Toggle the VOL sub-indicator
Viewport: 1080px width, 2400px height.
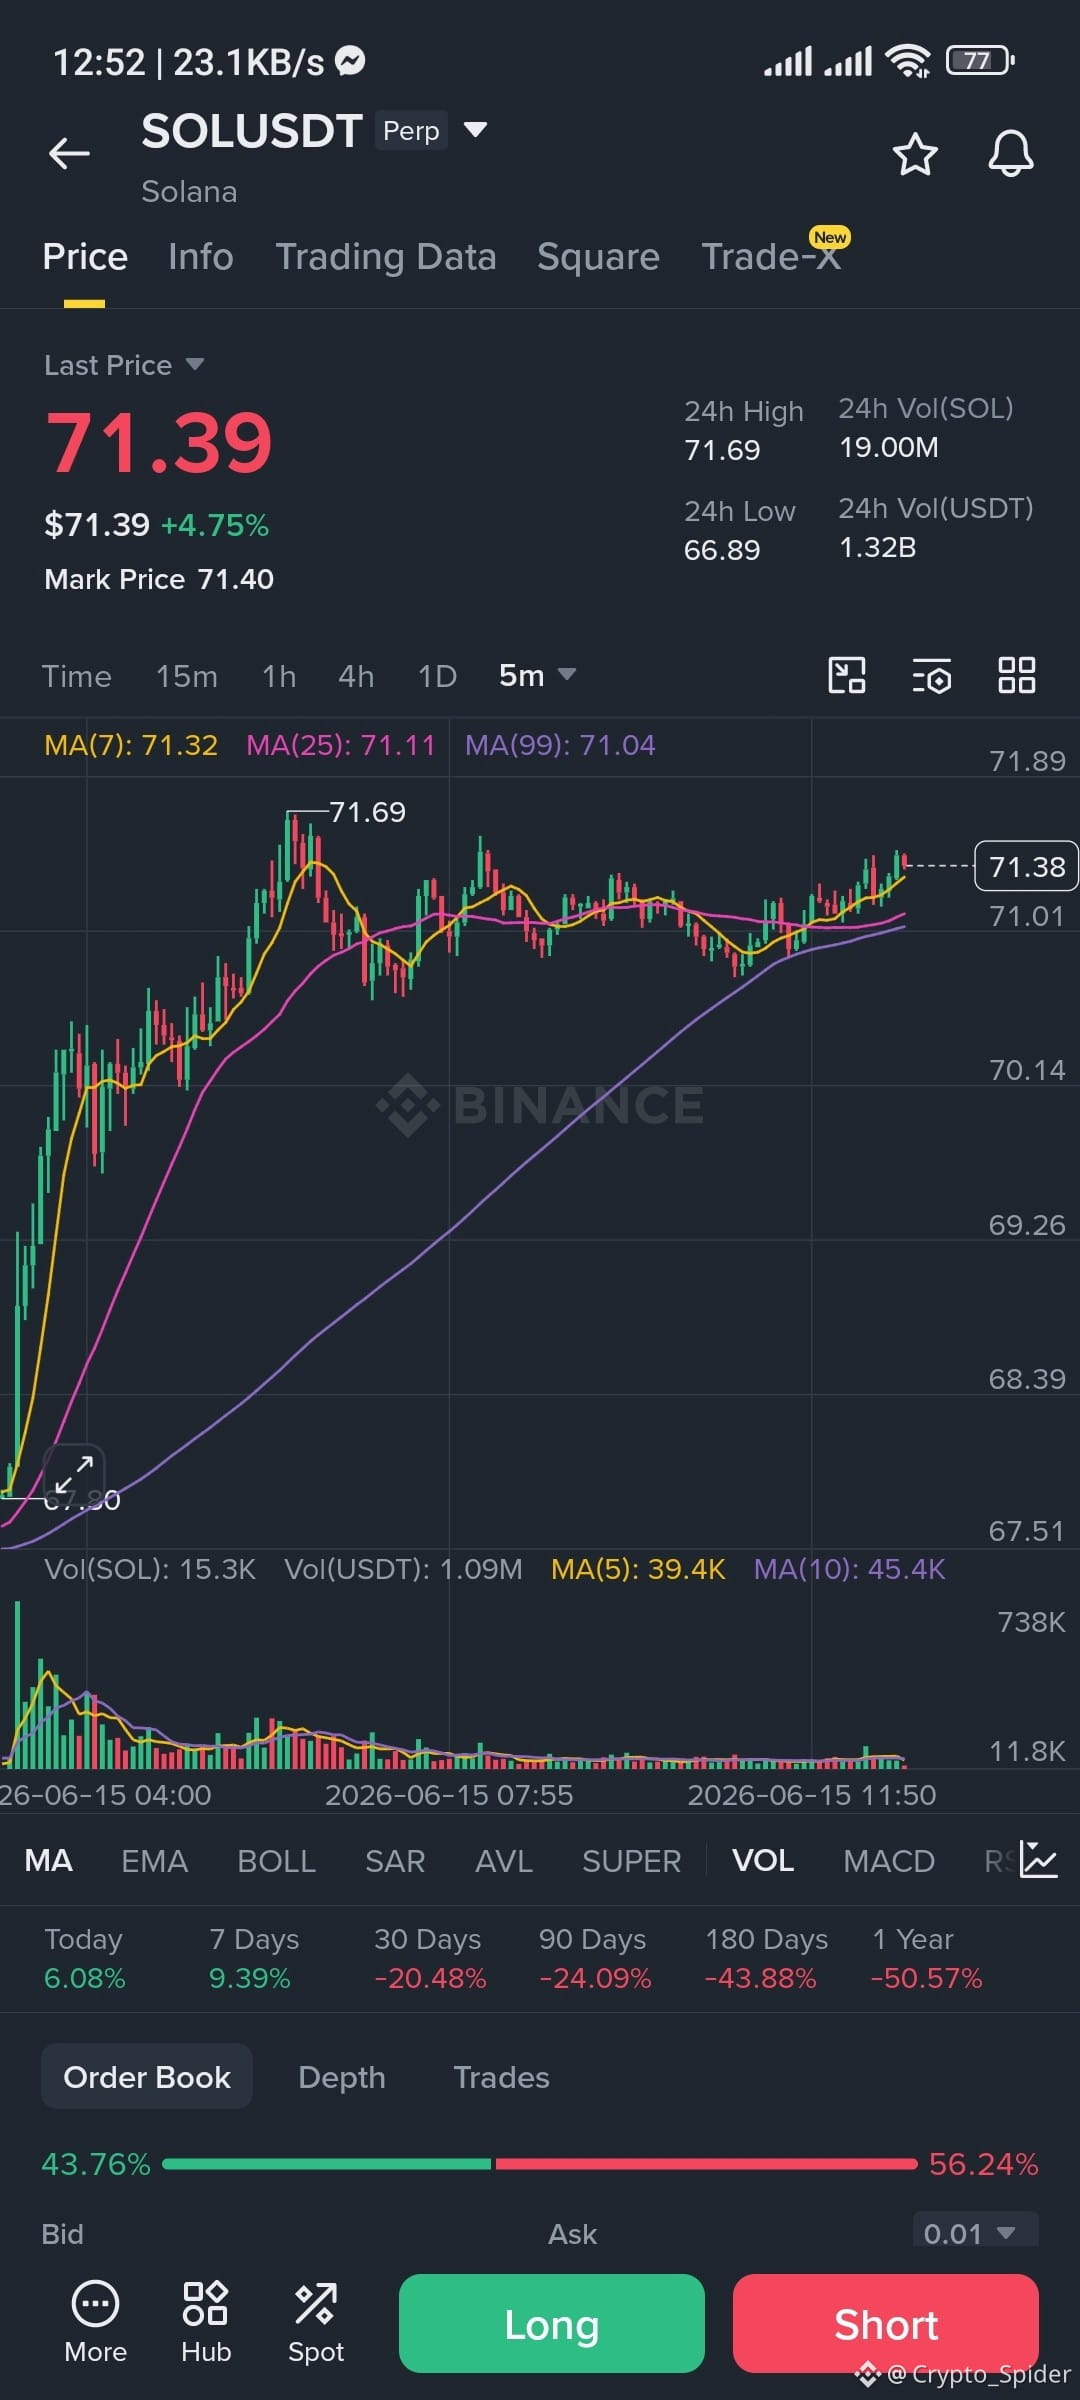pyautogui.click(x=763, y=1861)
